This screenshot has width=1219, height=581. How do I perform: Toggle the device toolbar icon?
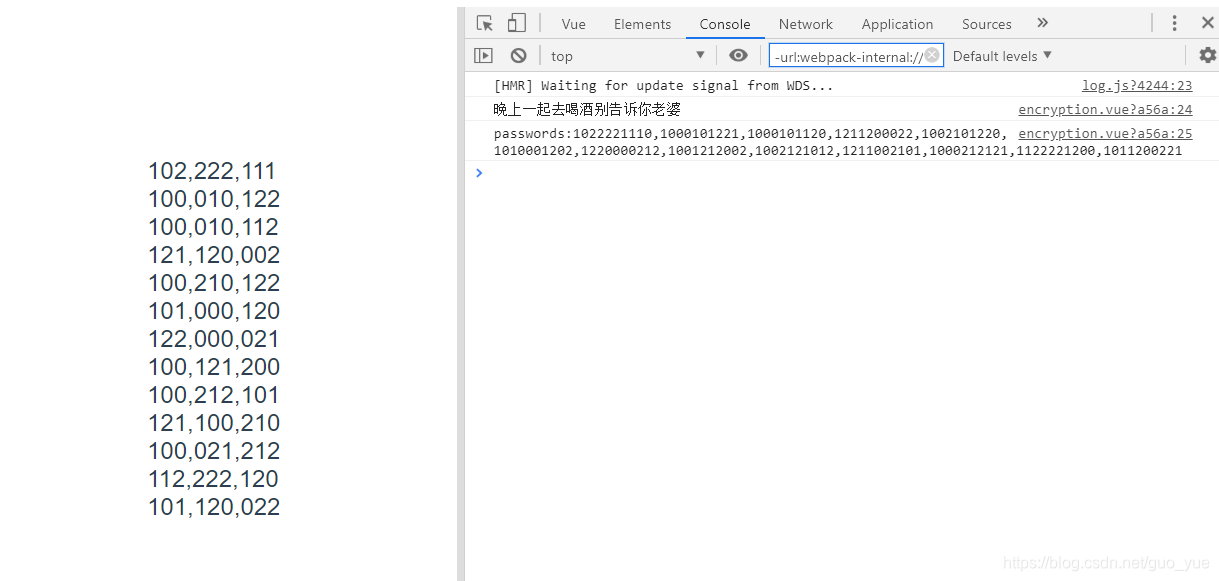pos(517,23)
